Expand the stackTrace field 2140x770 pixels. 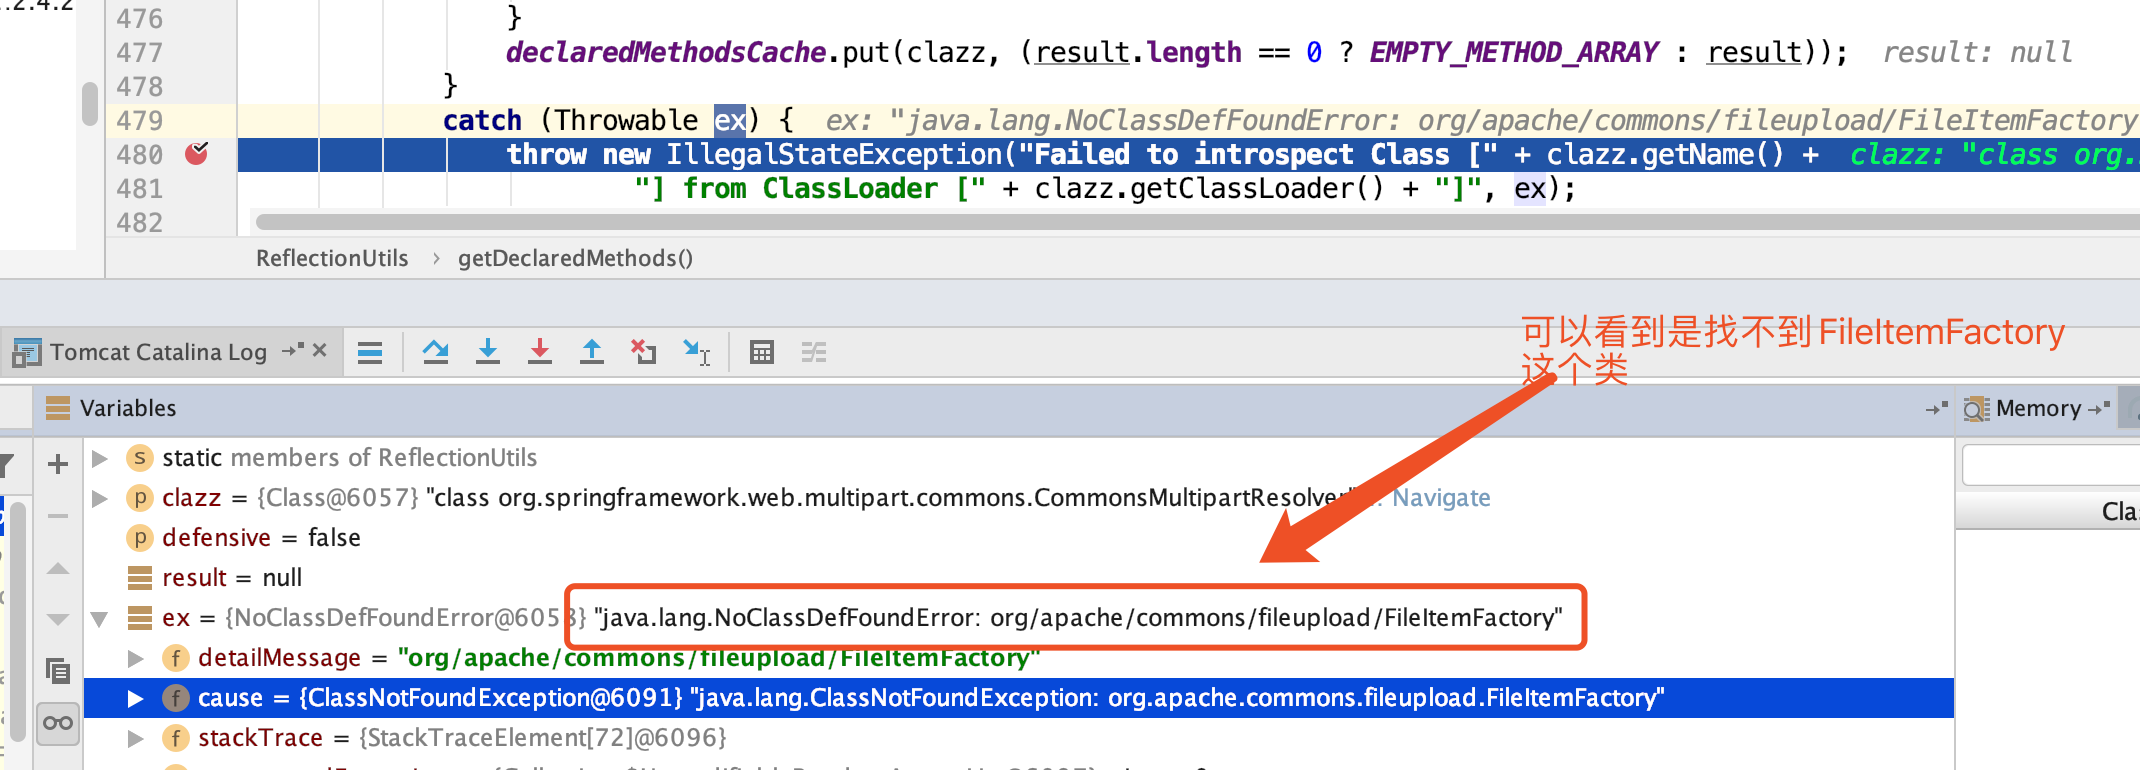[136, 738]
